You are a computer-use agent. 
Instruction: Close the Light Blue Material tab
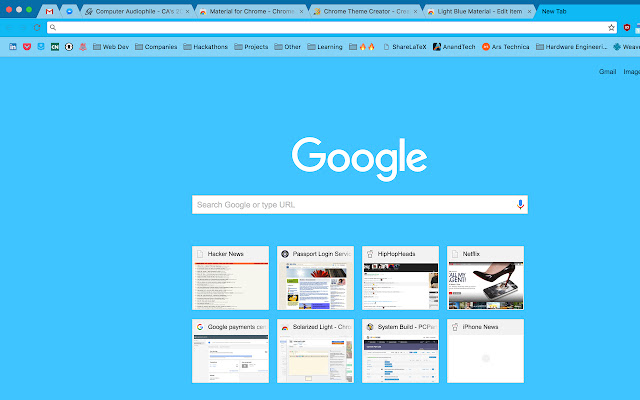[x=529, y=12]
